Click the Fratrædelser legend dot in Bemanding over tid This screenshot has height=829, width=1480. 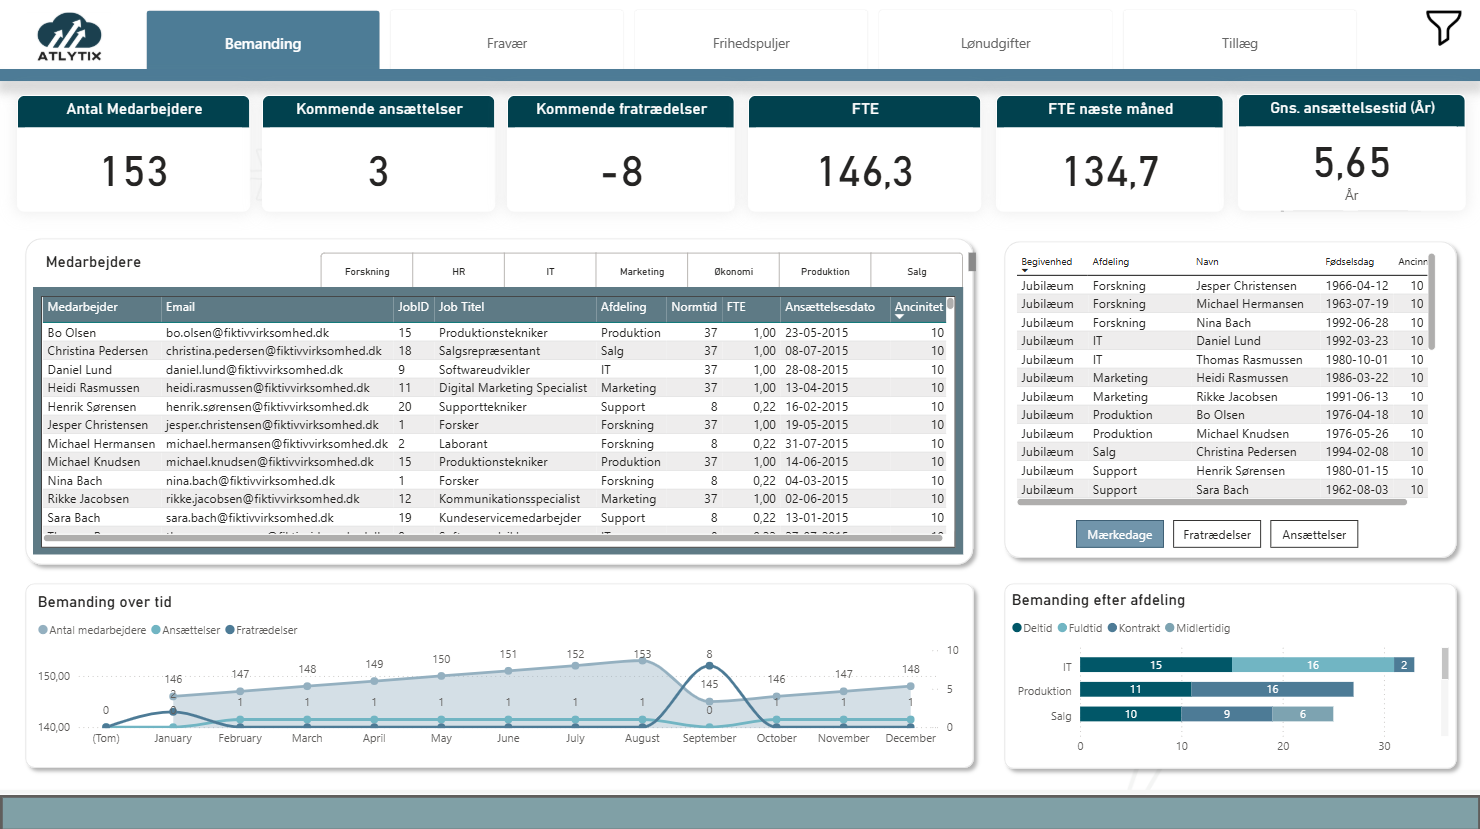230,630
